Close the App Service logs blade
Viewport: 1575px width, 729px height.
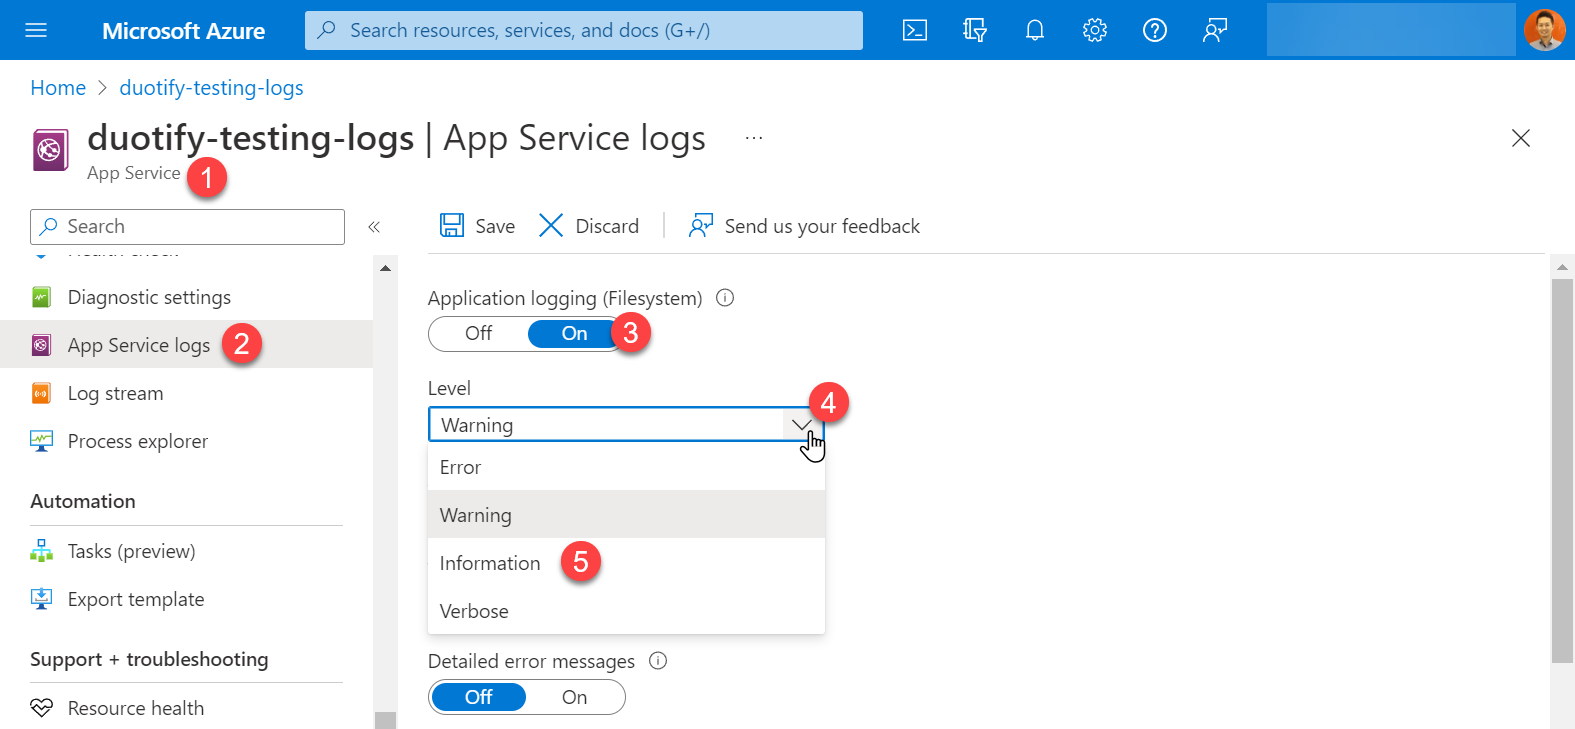(1521, 138)
